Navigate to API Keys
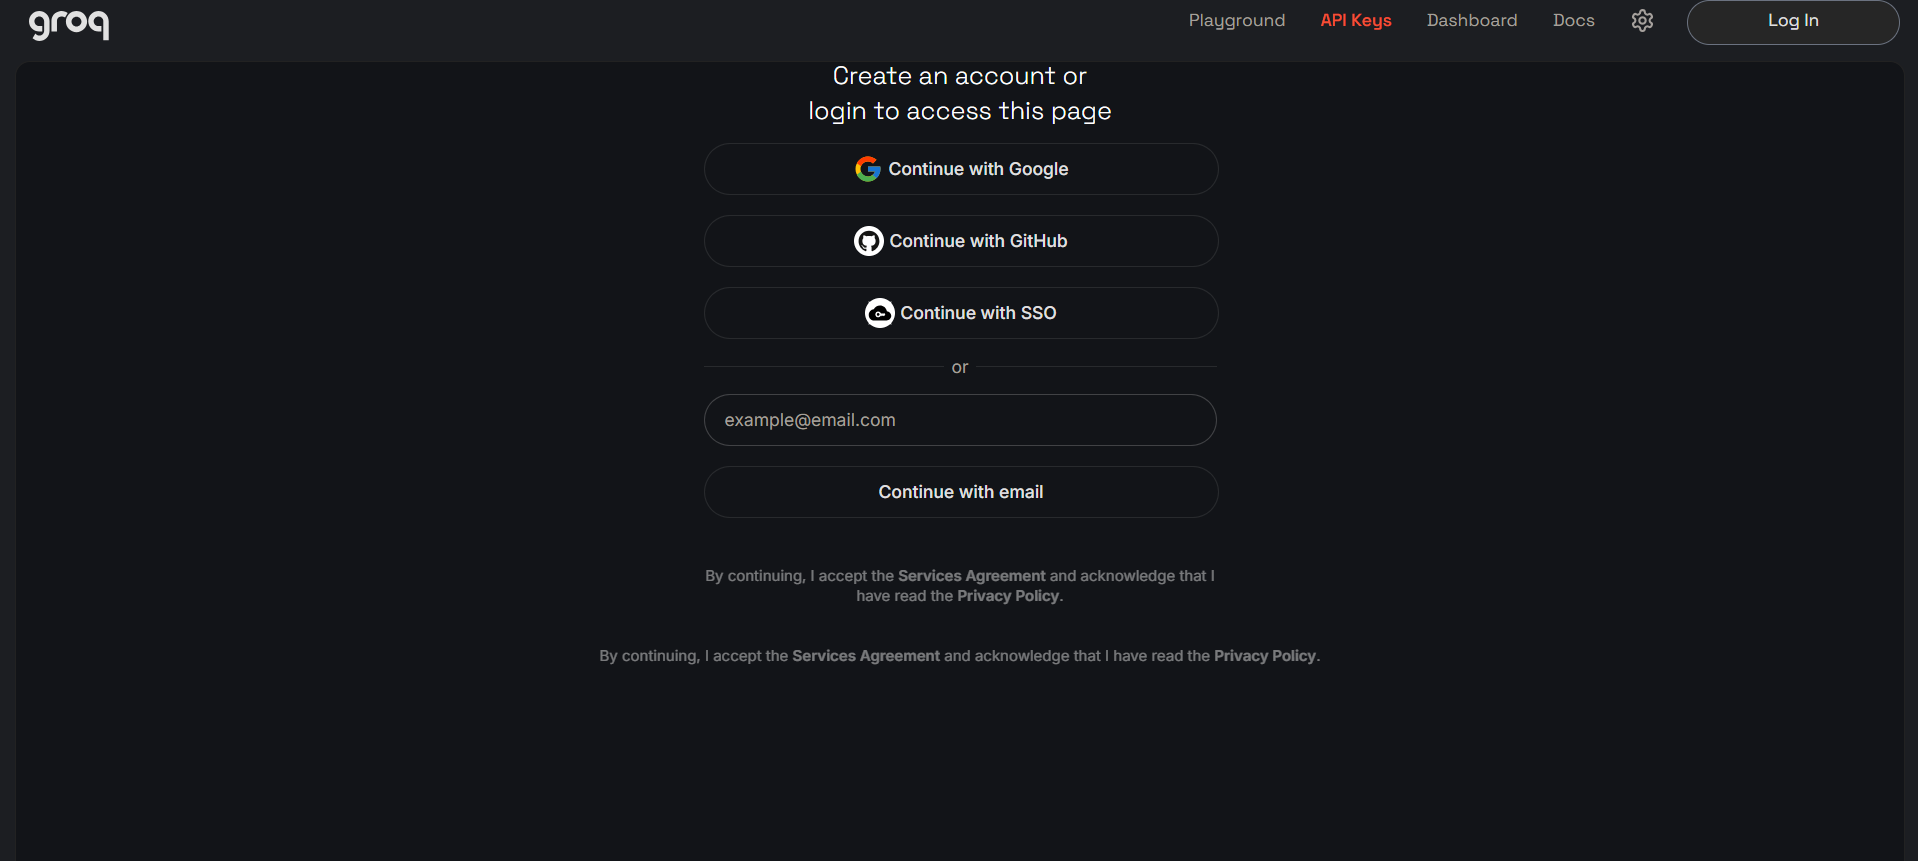The height and width of the screenshot is (861, 1918). click(x=1355, y=20)
